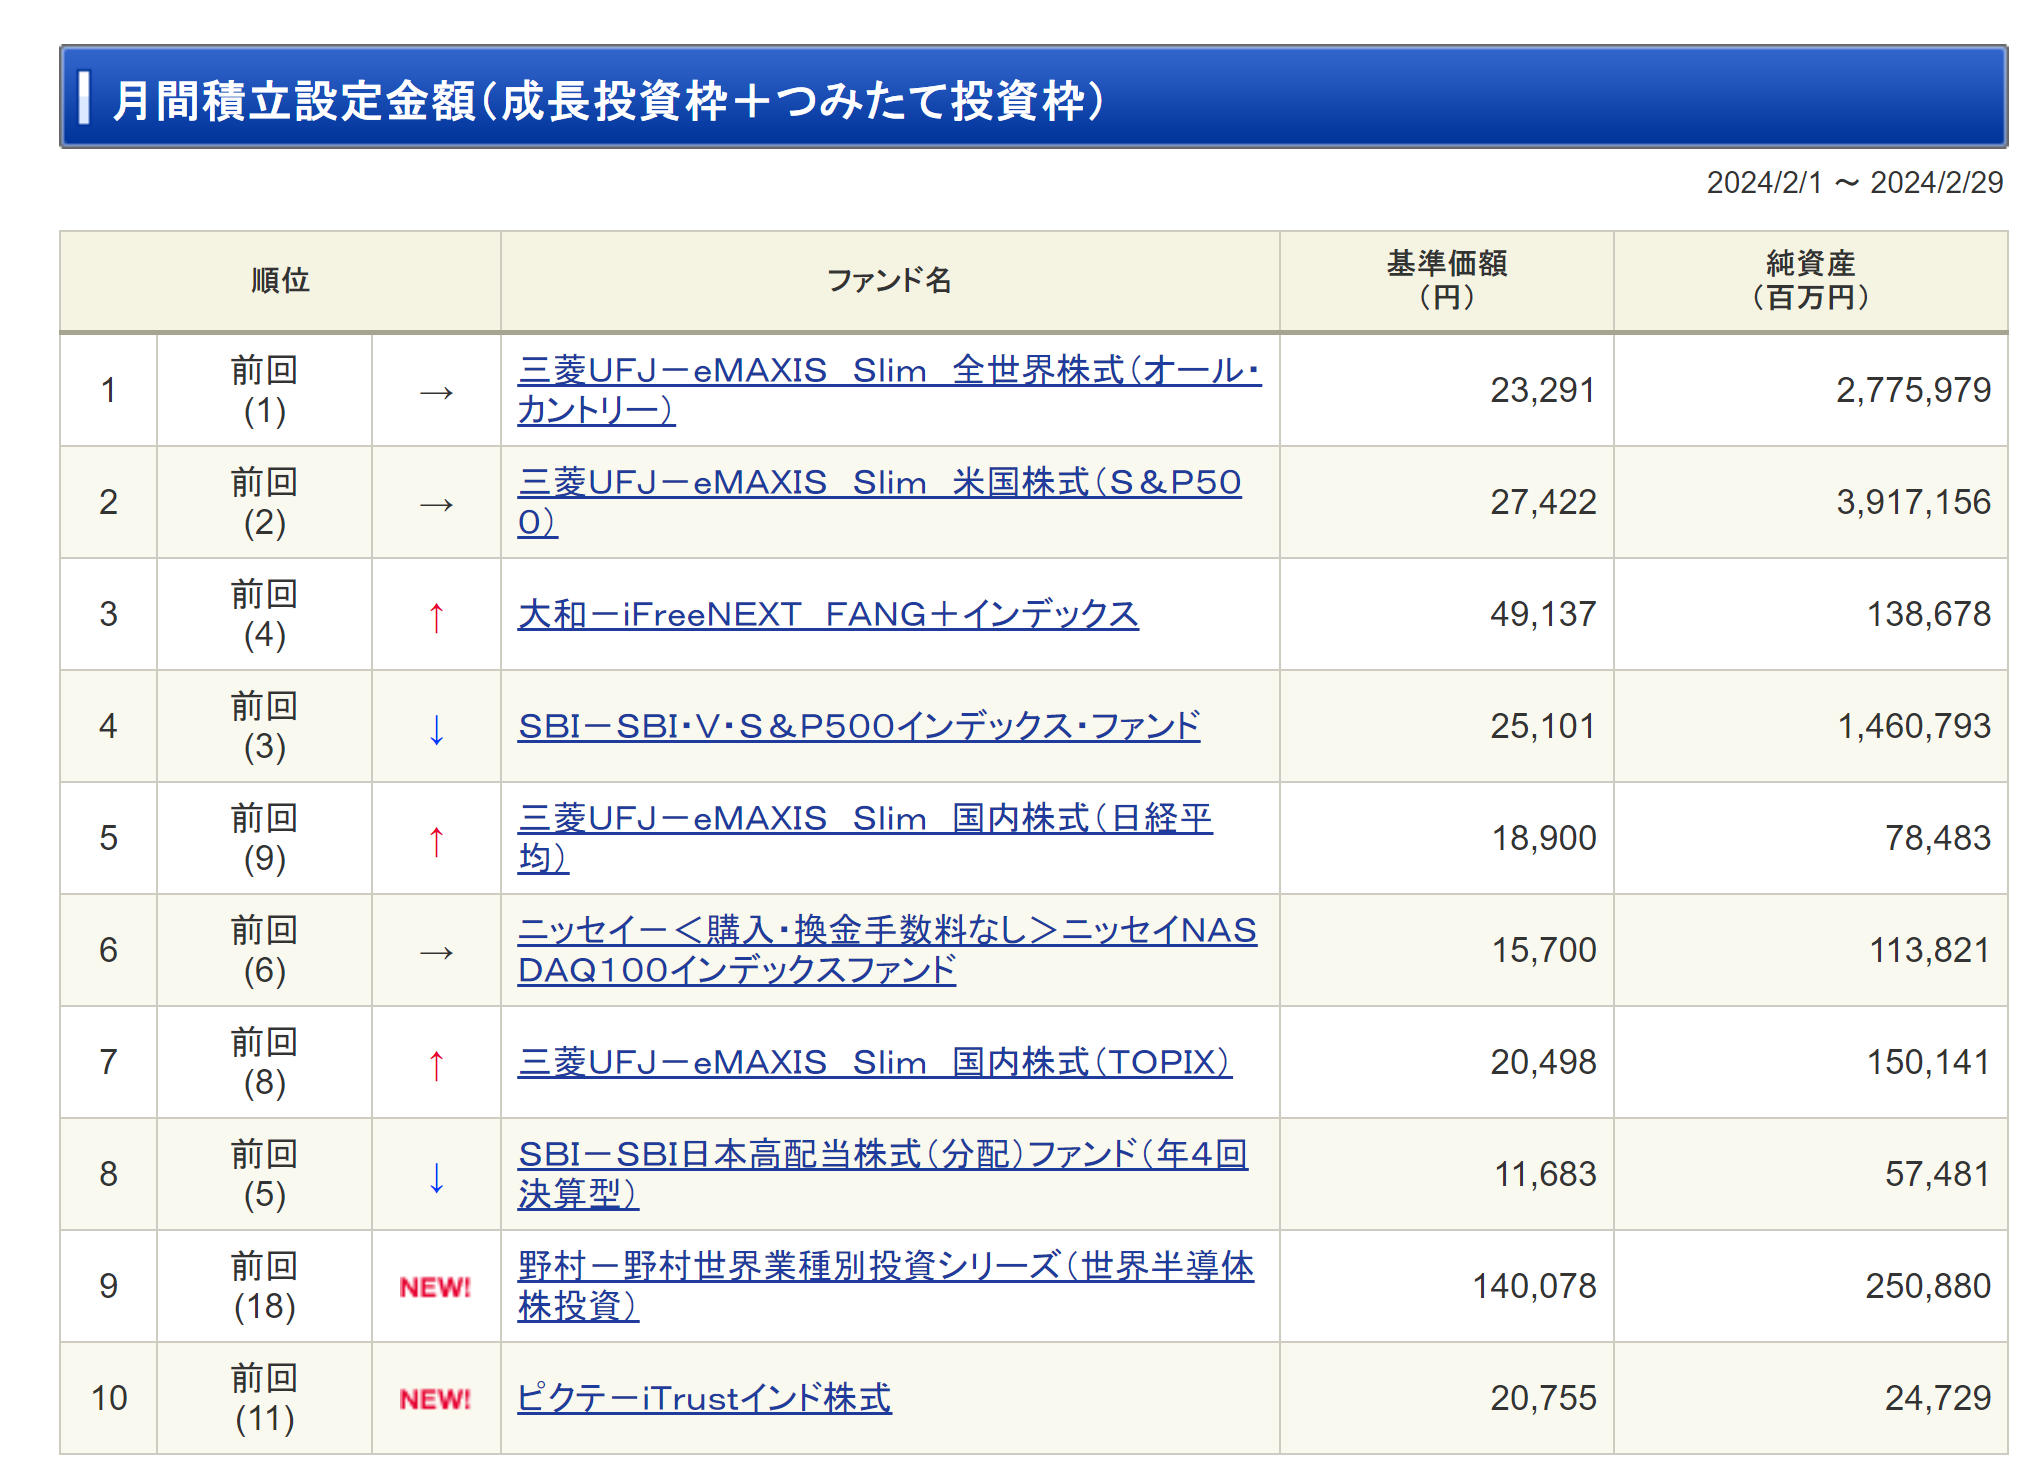Open eMAXIS Slim 米国株式 S&P500 link
2039x1477 pixels.
878,483
